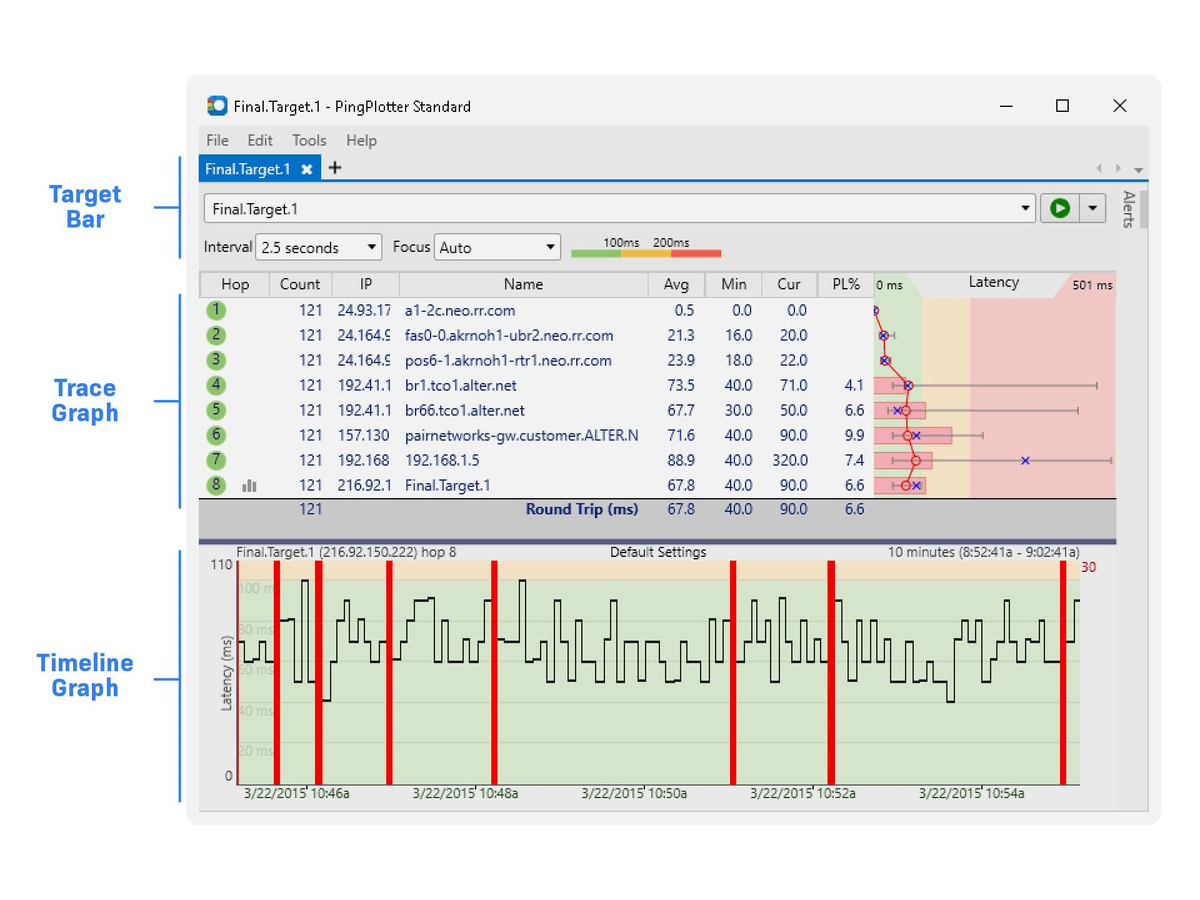Screen dimensions: 1200x900
Task: Expand the target address combo box
Action: click(x=1025, y=208)
